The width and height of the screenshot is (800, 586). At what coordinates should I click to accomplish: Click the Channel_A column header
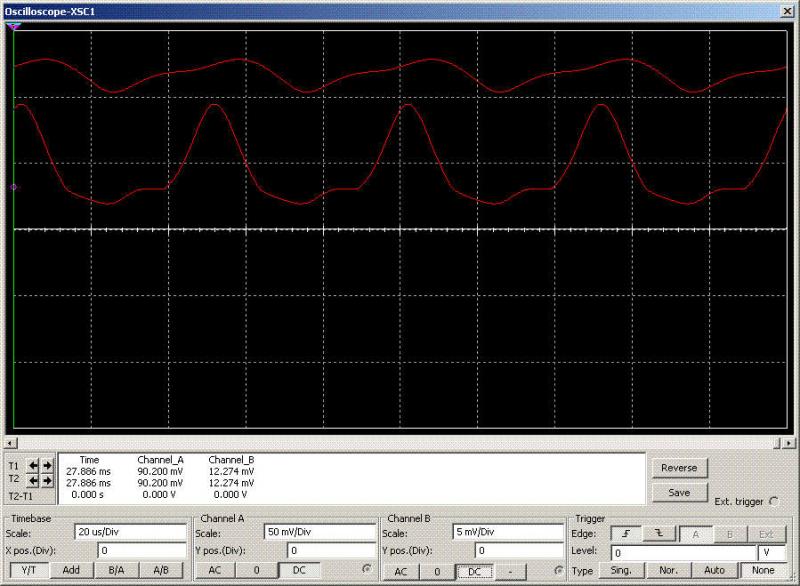[160, 460]
